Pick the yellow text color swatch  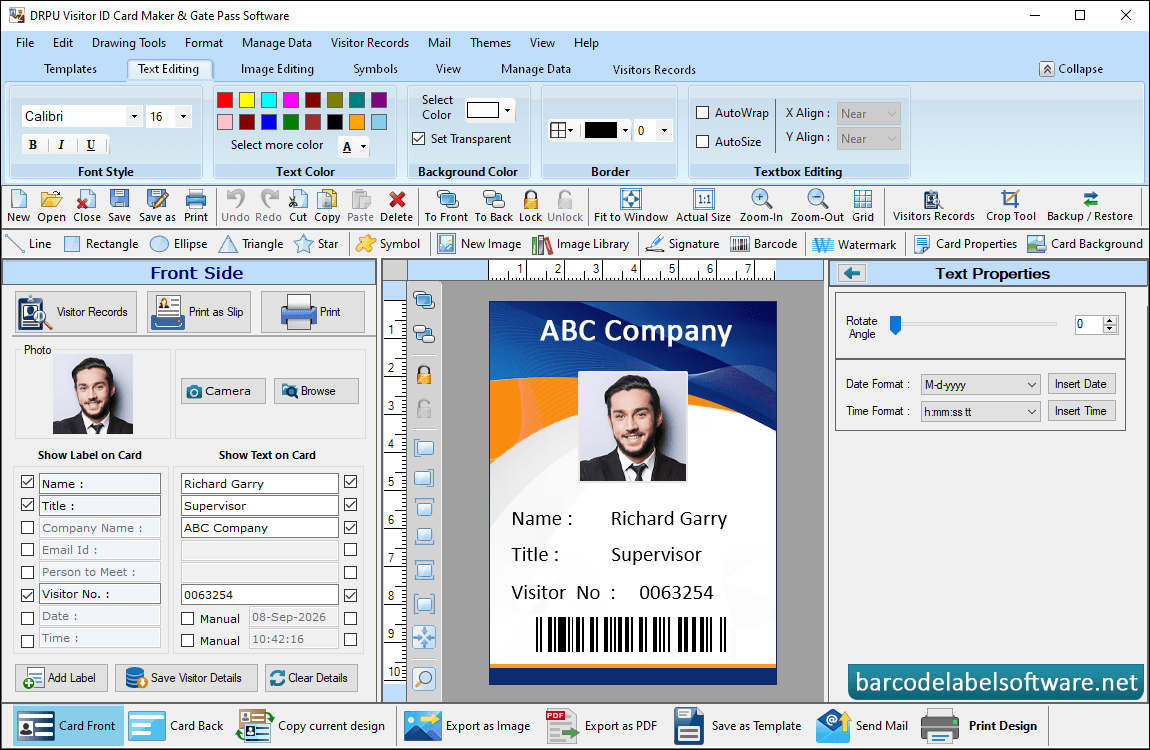pos(247,100)
